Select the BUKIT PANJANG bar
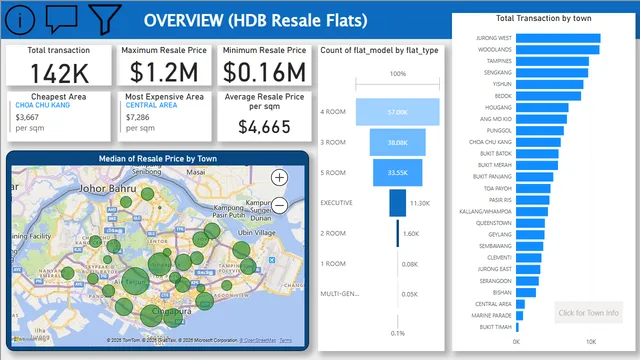This screenshot has width=640, height=360. 534,177
